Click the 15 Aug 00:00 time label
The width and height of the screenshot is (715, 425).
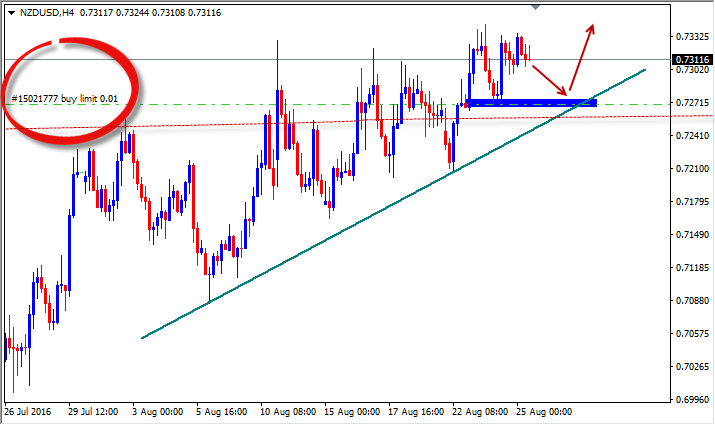click(352, 412)
